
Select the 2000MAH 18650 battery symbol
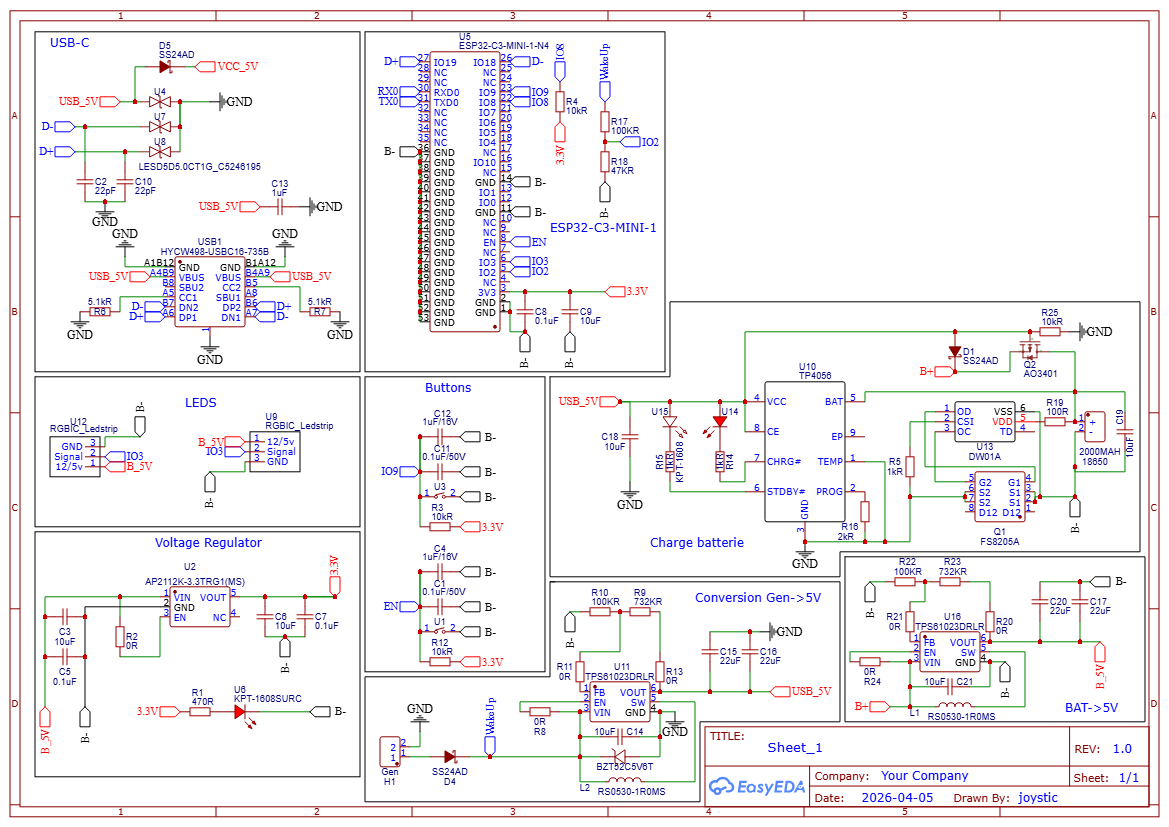coord(1093,428)
